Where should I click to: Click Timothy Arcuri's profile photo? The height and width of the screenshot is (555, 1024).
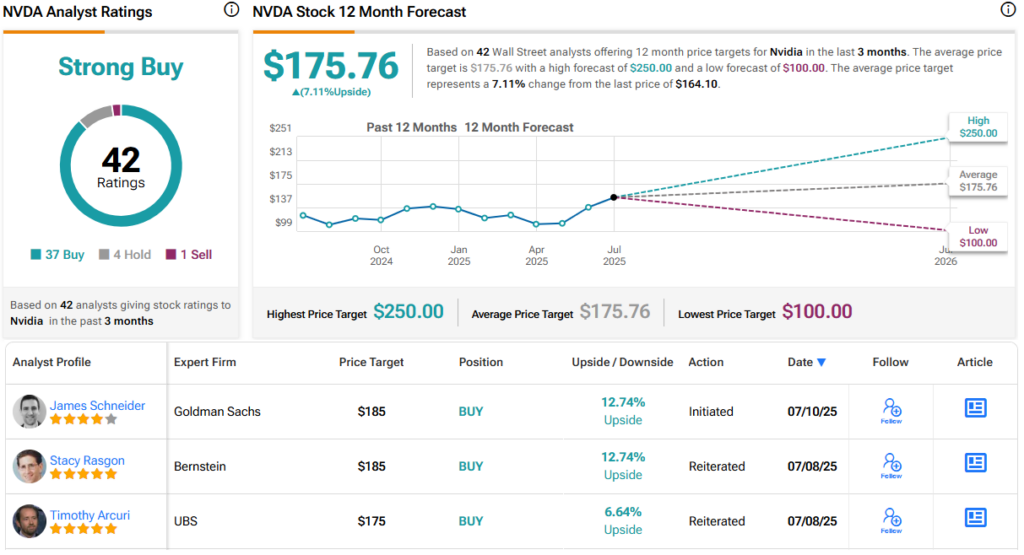tap(30, 521)
